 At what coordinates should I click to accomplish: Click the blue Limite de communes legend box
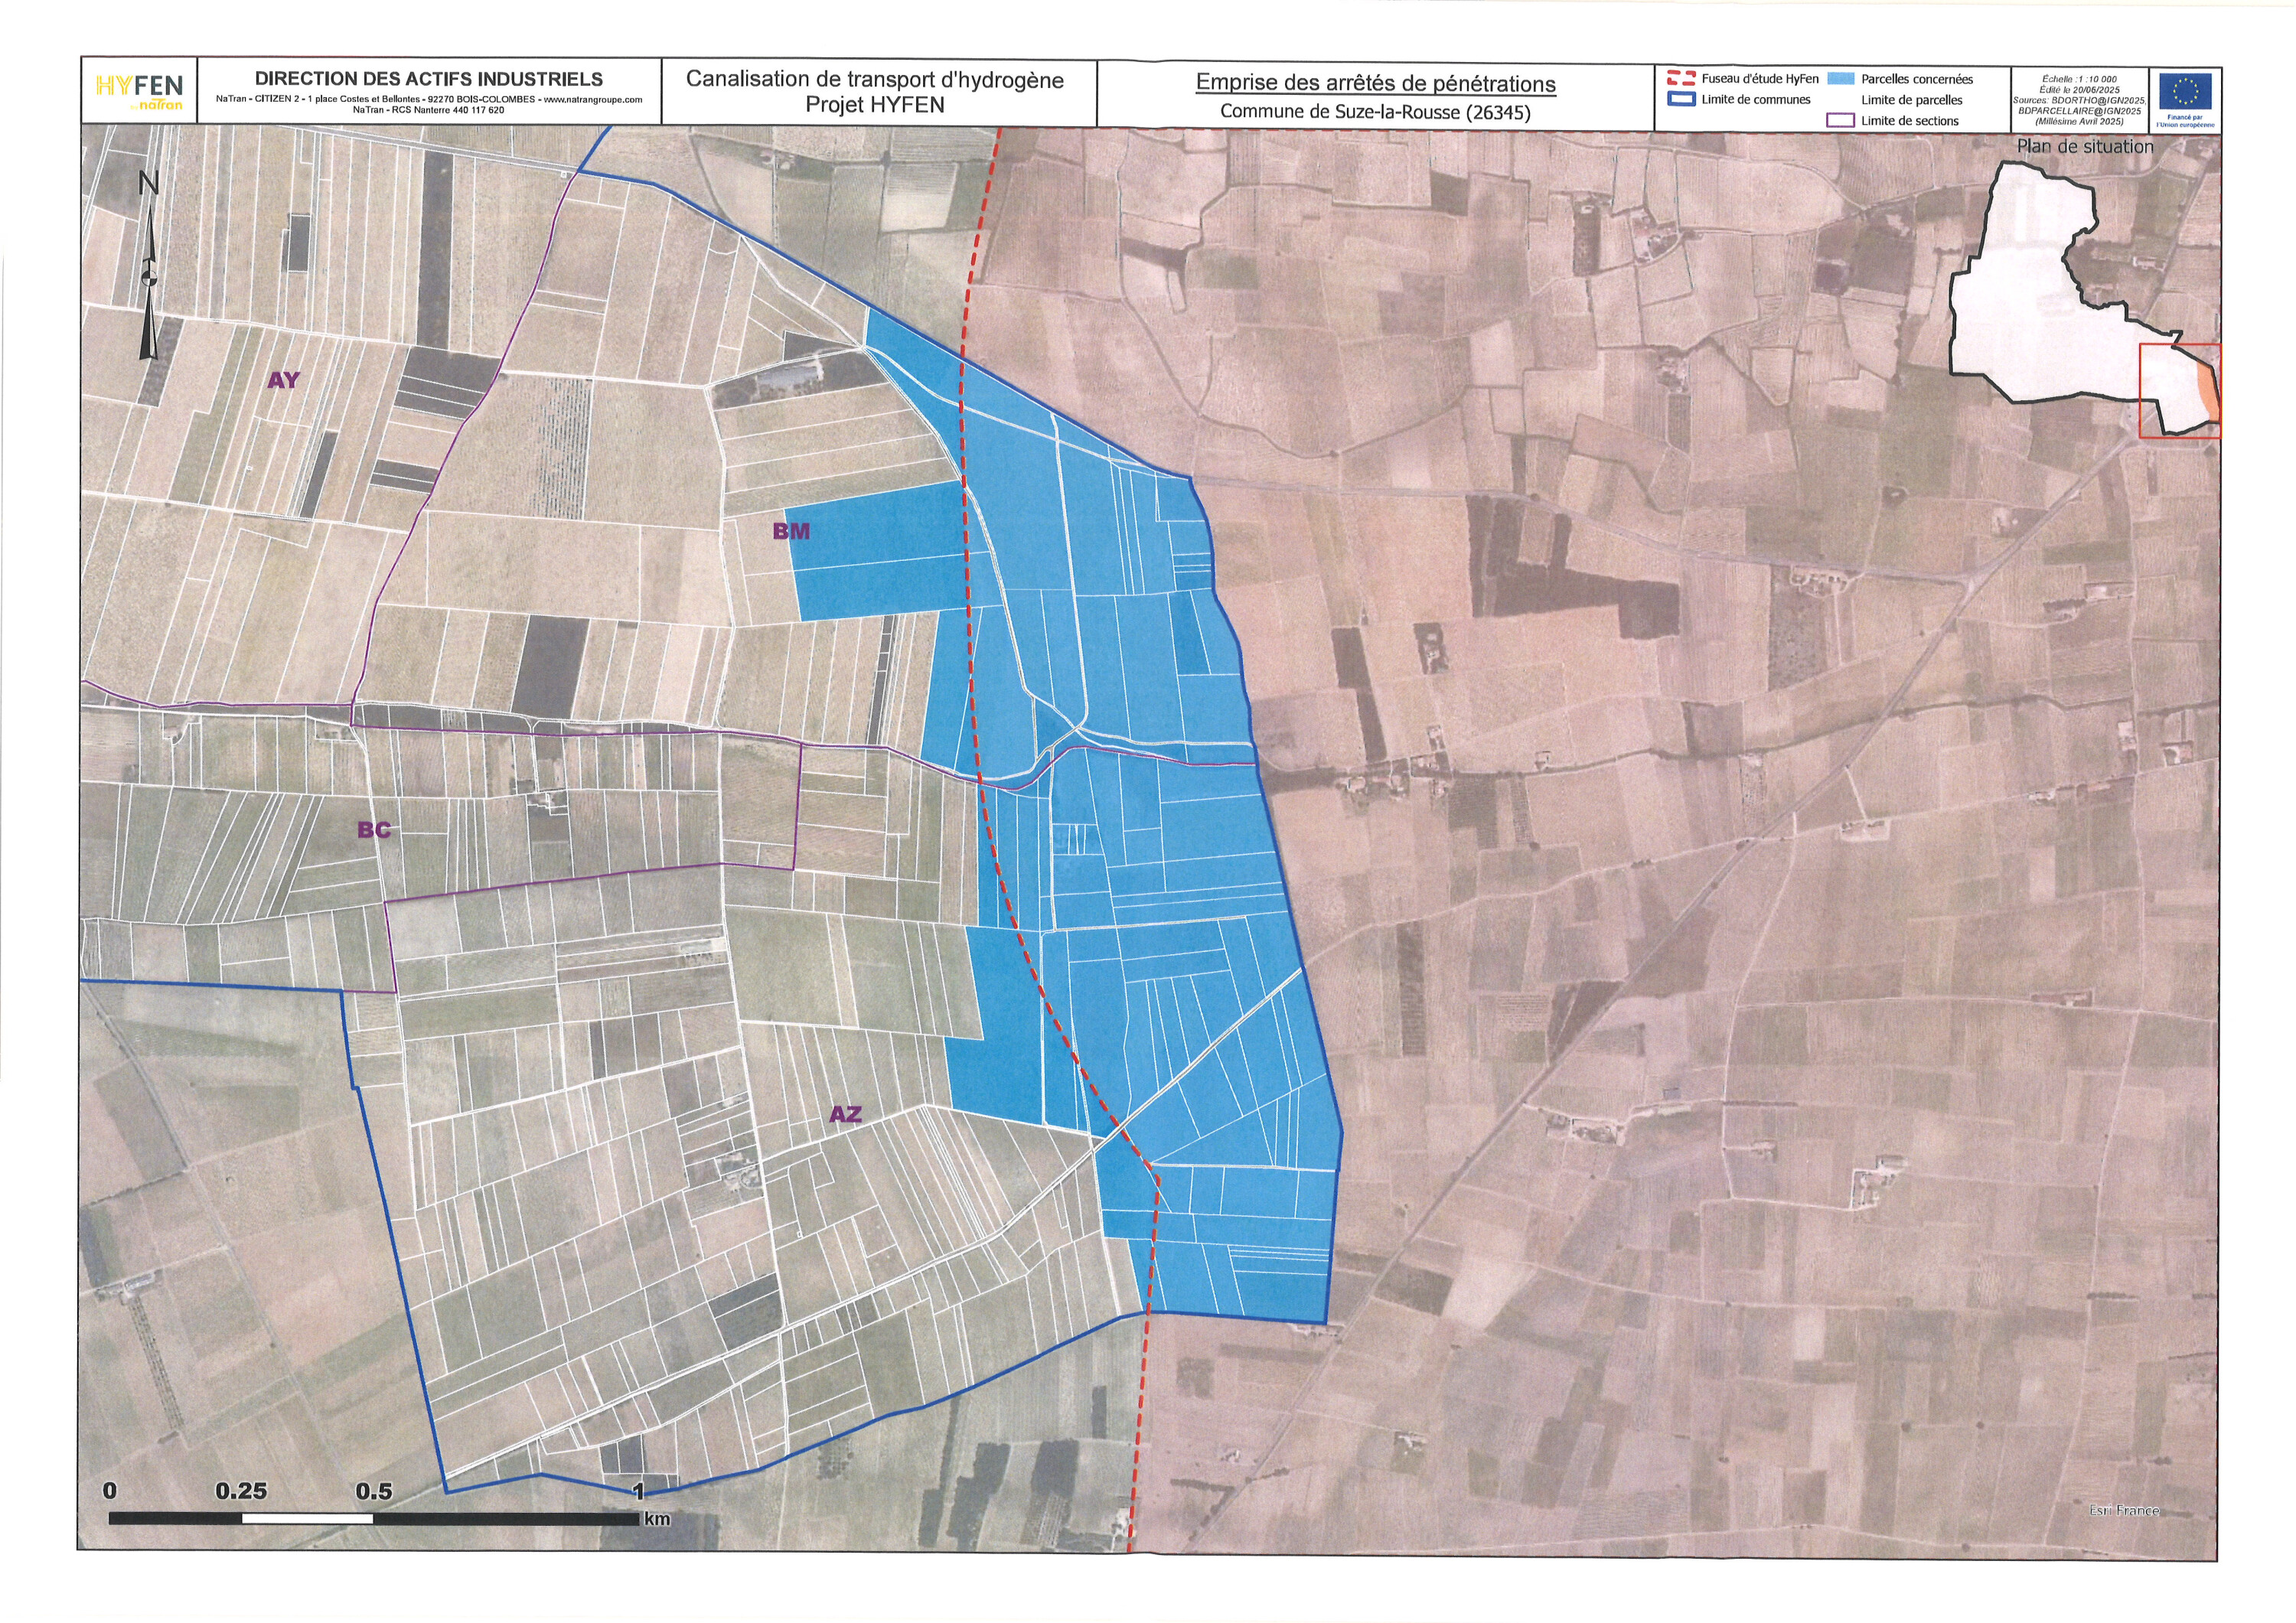tap(1681, 99)
